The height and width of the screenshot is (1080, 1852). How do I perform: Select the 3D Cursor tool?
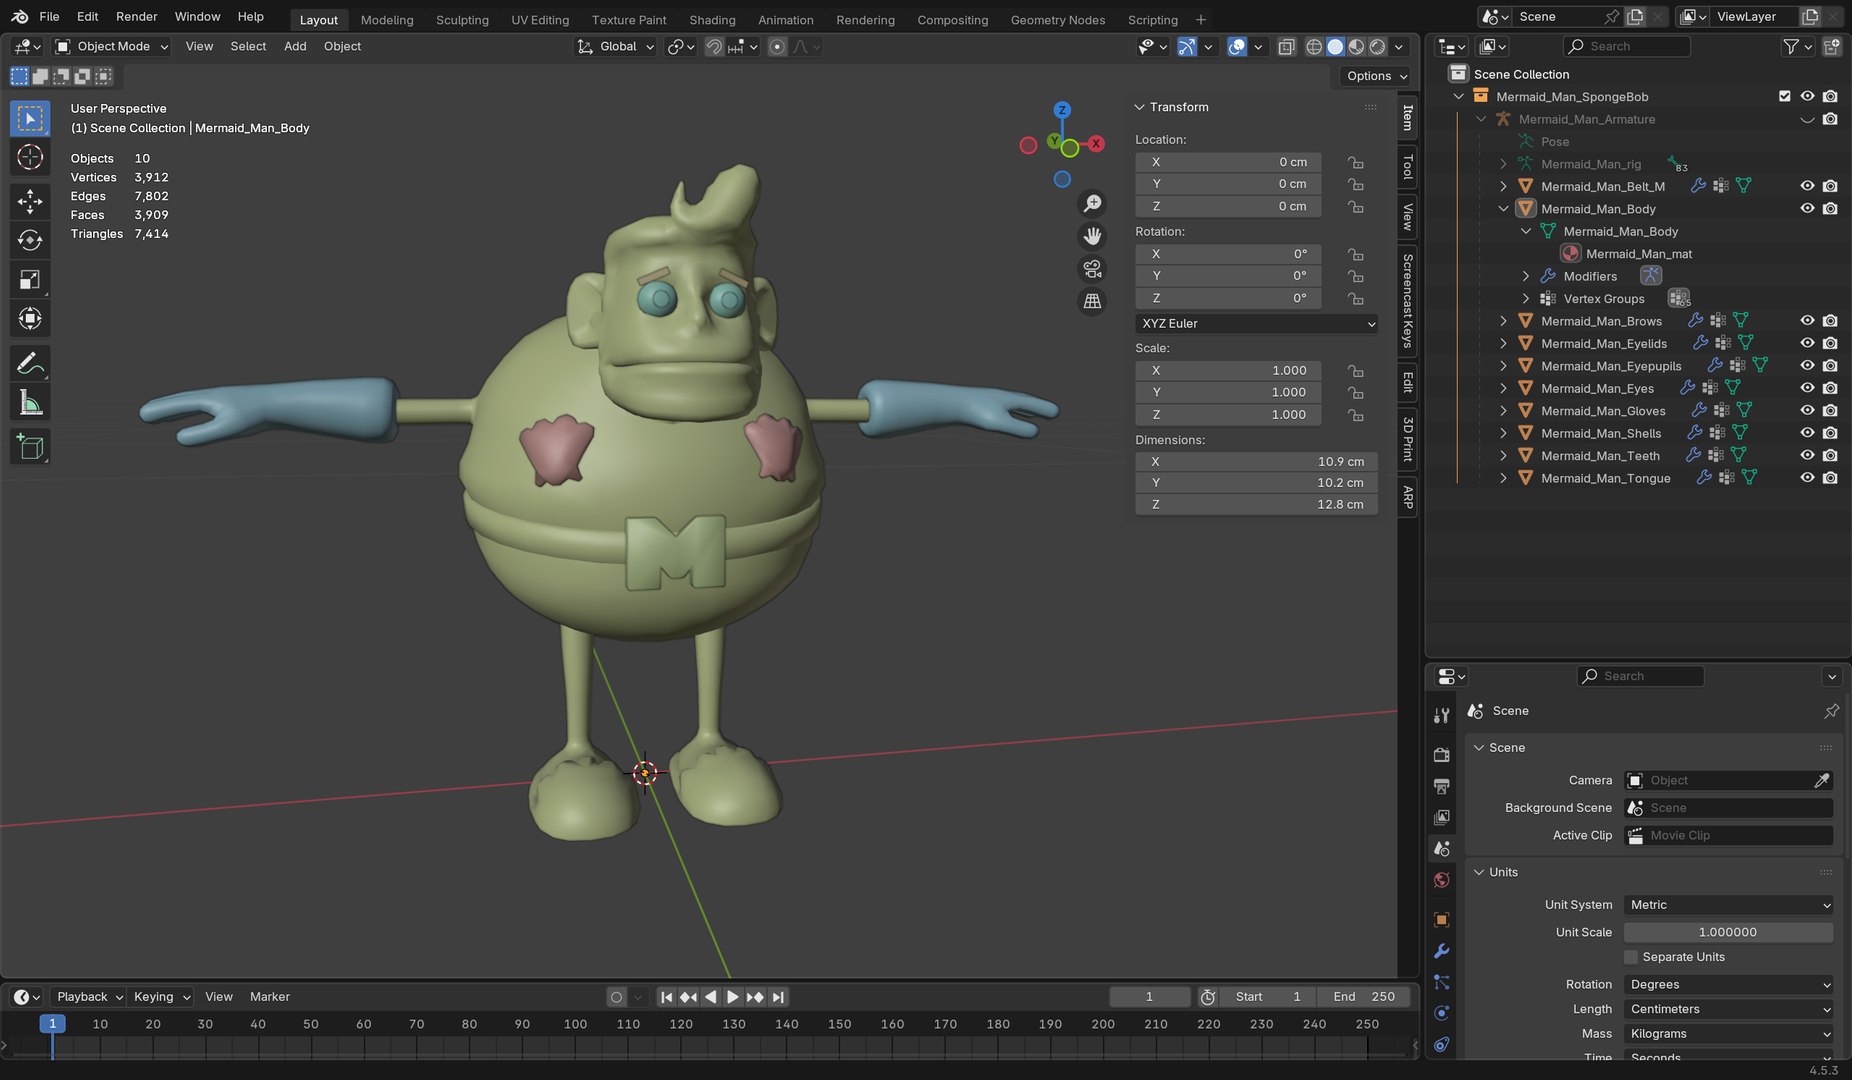pos(30,157)
